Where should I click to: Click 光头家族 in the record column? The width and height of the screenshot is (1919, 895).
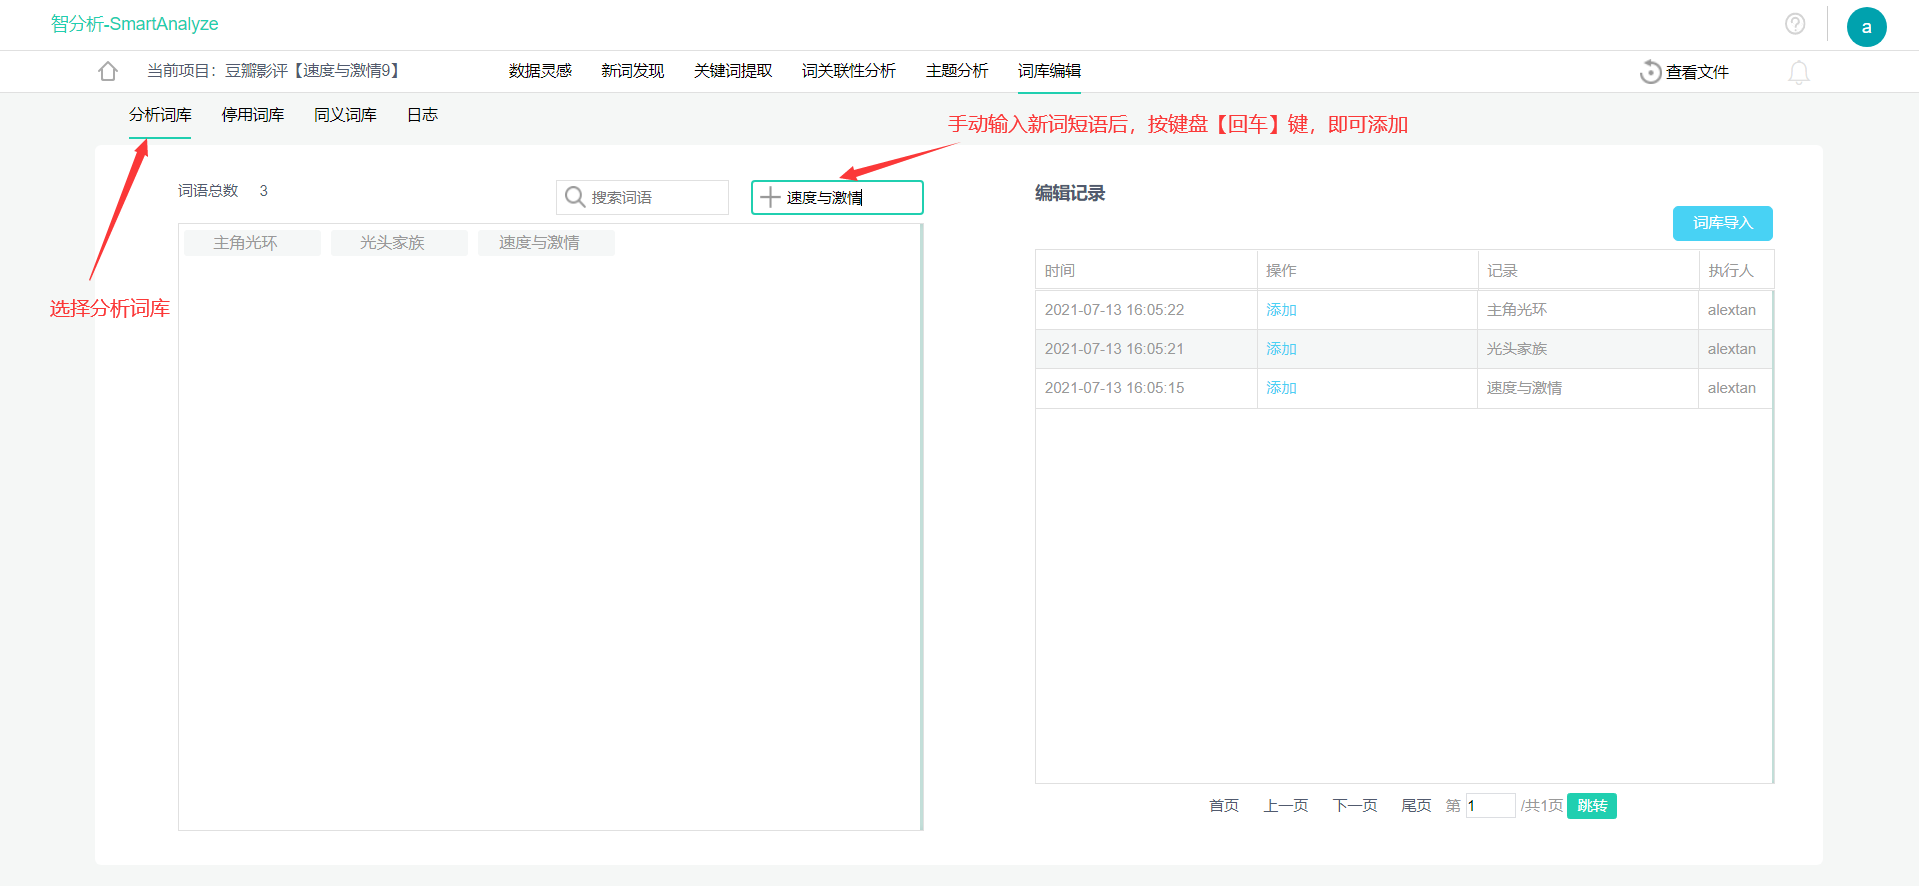pyautogui.click(x=1517, y=349)
